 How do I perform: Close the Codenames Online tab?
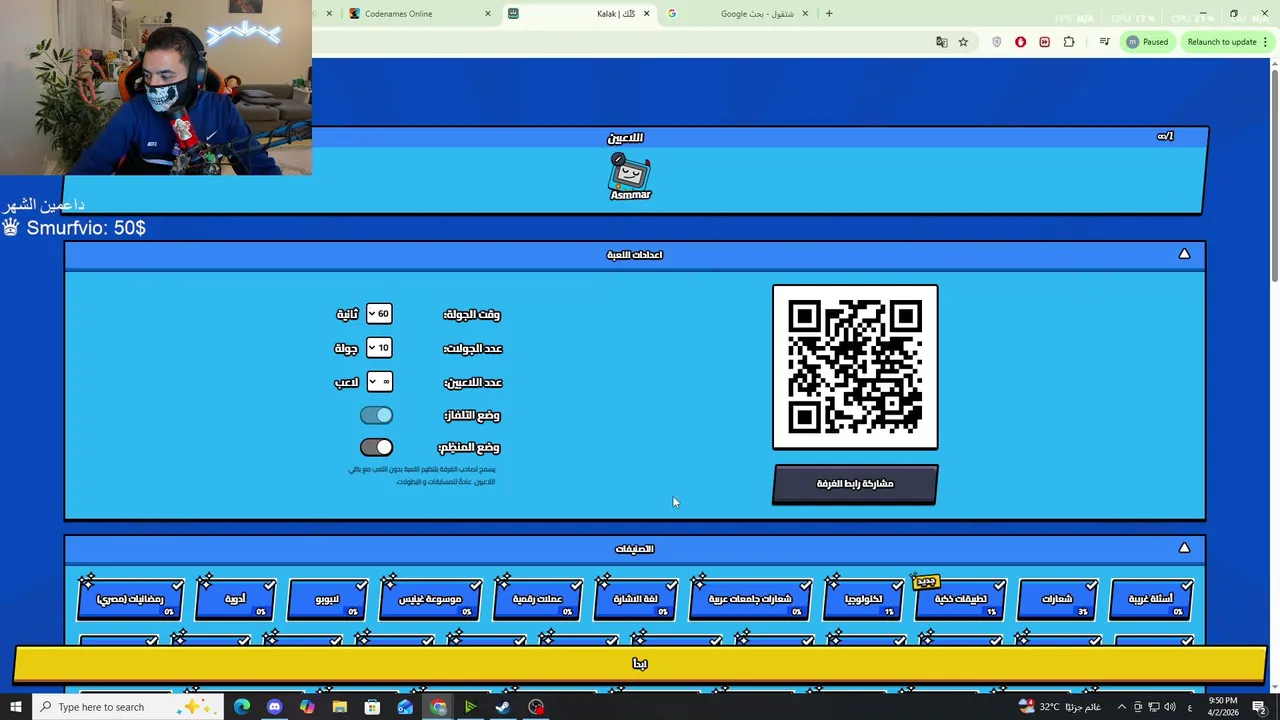[488, 14]
